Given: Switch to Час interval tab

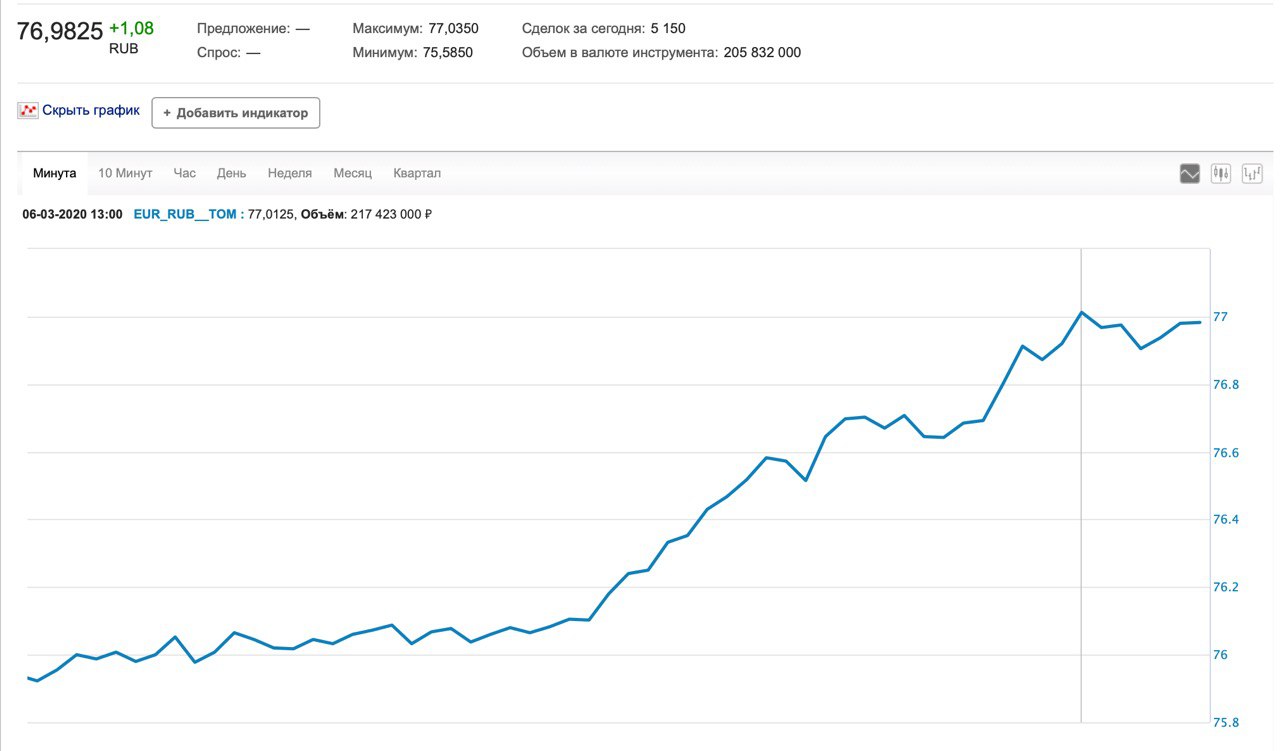Looking at the screenshot, I should (185, 173).
